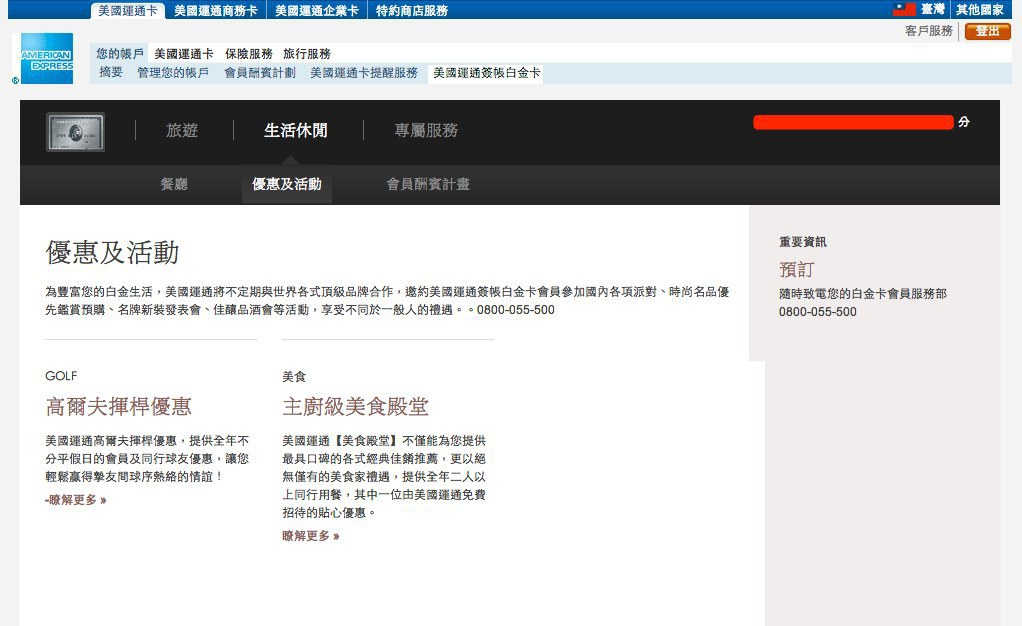This screenshot has width=1022, height=626.
Task: Choose 其他國家 link
Action: pyautogui.click(x=980, y=9)
